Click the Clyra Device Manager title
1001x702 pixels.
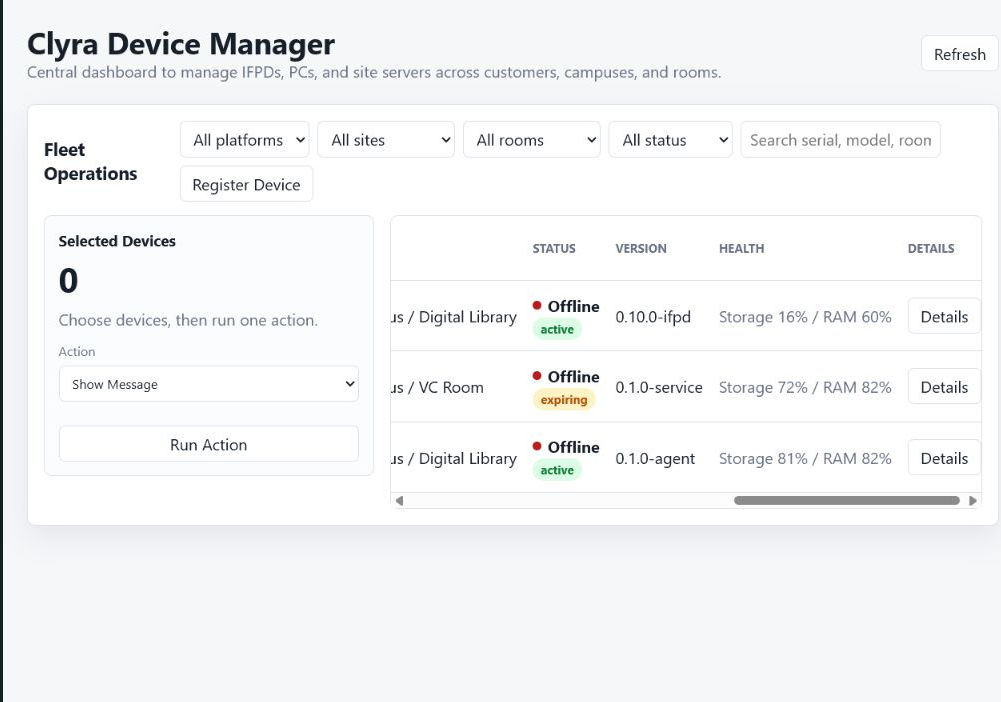[x=181, y=44]
